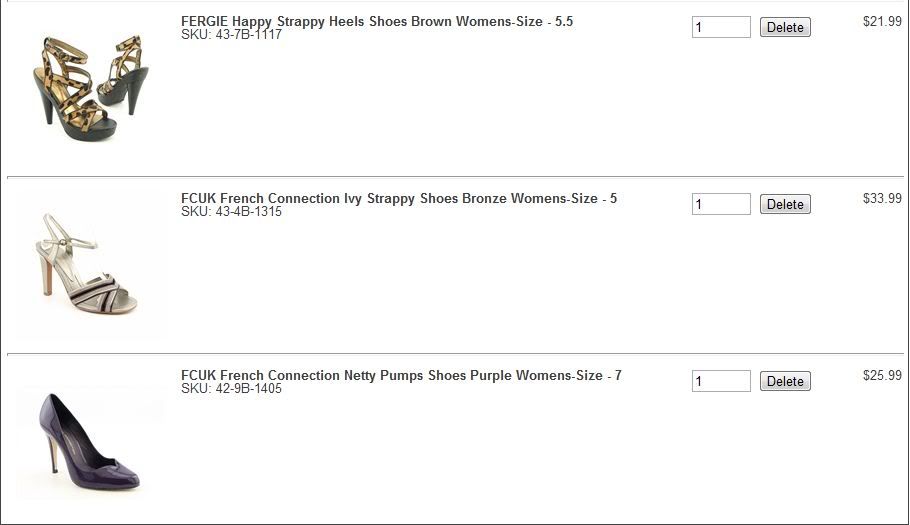The height and width of the screenshot is (525, 910).
Task: Click the smaller rear FERGIE heel image
Action: (124, 74)
